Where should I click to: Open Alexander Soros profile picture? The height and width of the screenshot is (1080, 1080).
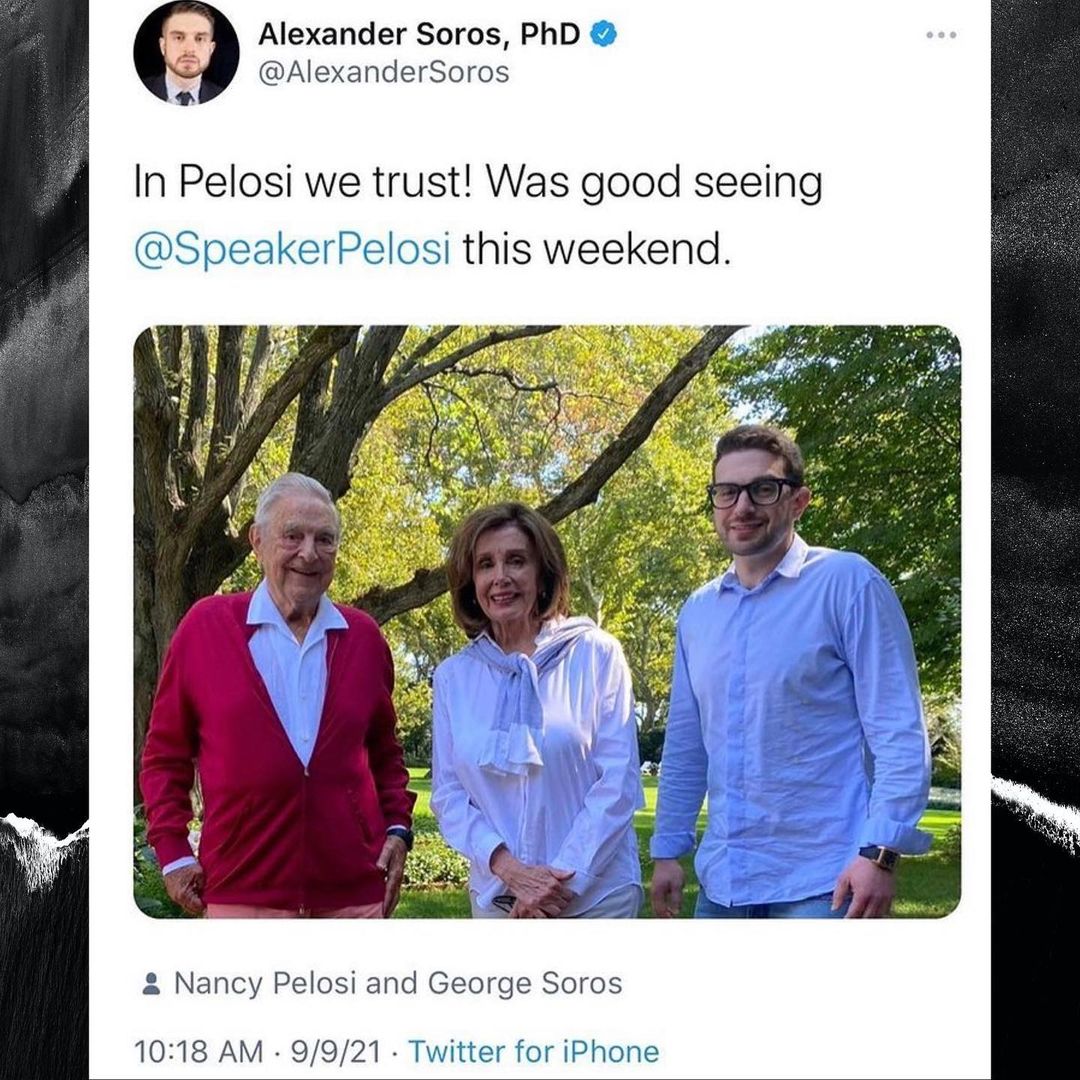pyautogui.click(x=186, y=53)
